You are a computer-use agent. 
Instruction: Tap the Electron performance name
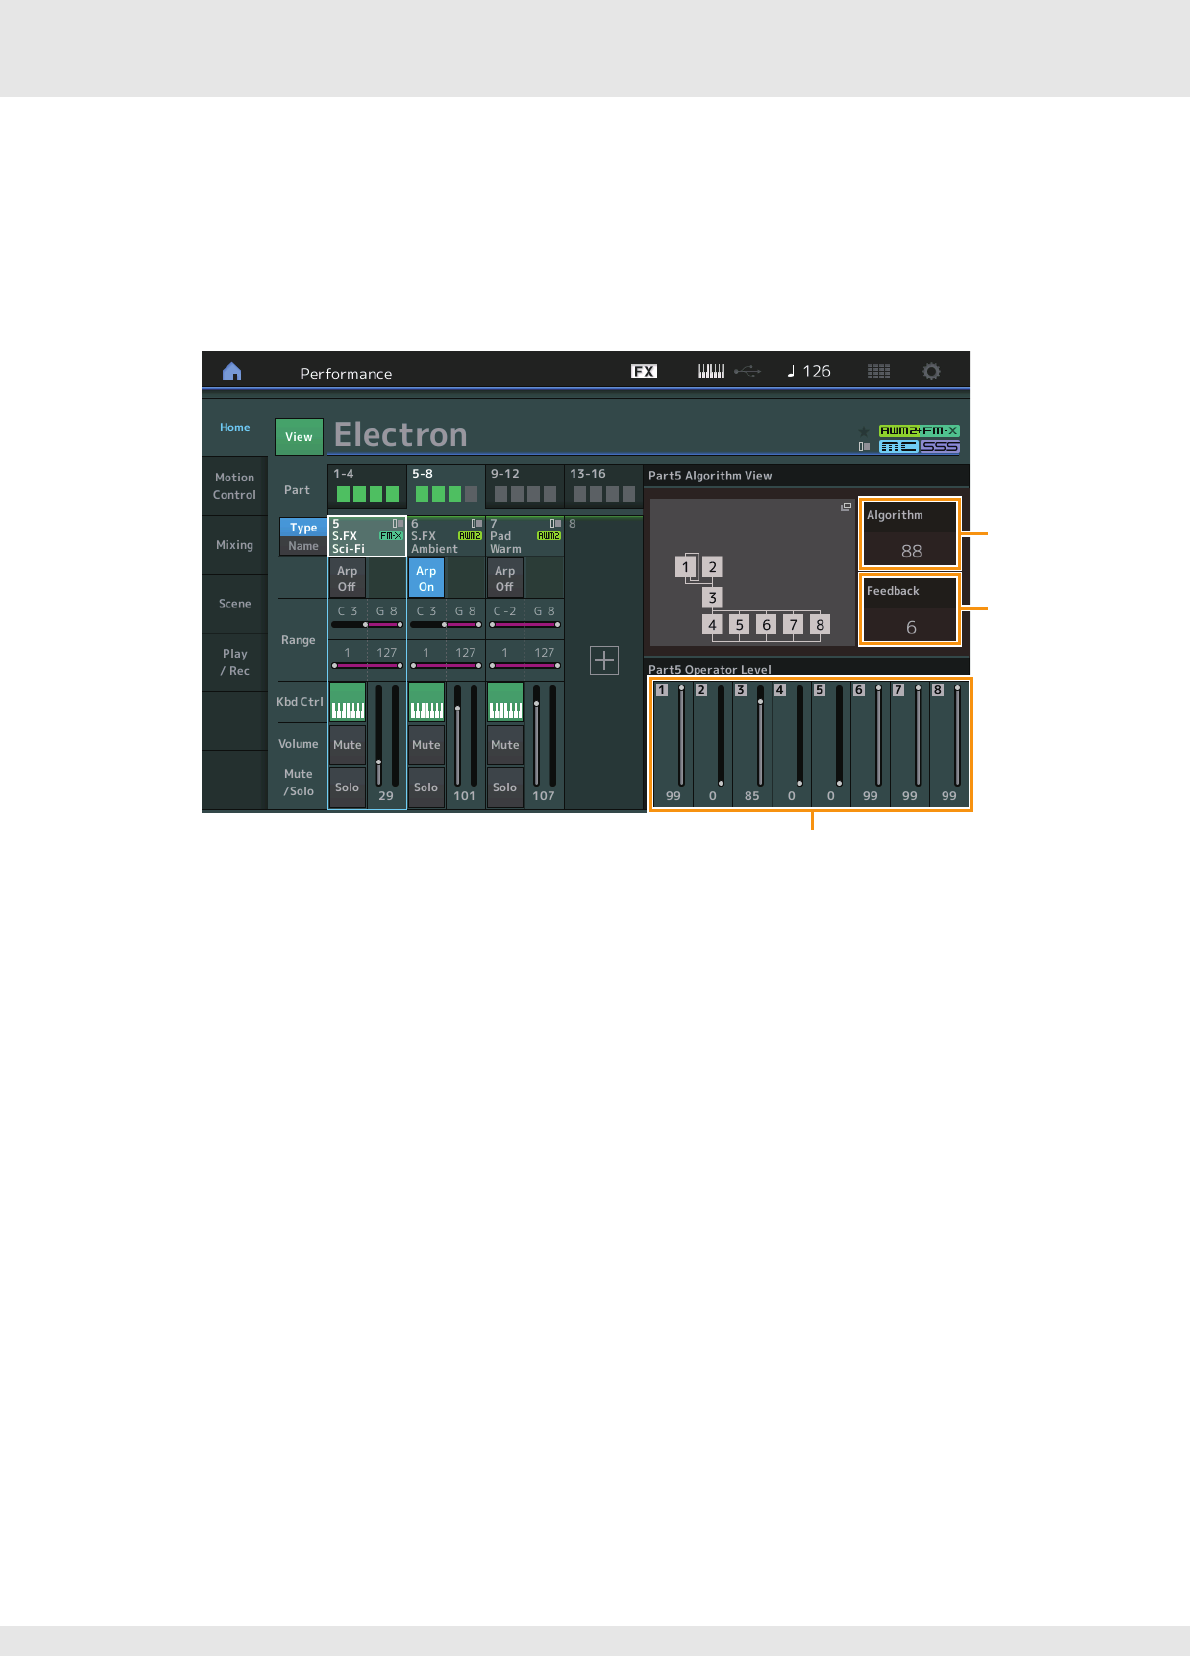coord(401,435)
